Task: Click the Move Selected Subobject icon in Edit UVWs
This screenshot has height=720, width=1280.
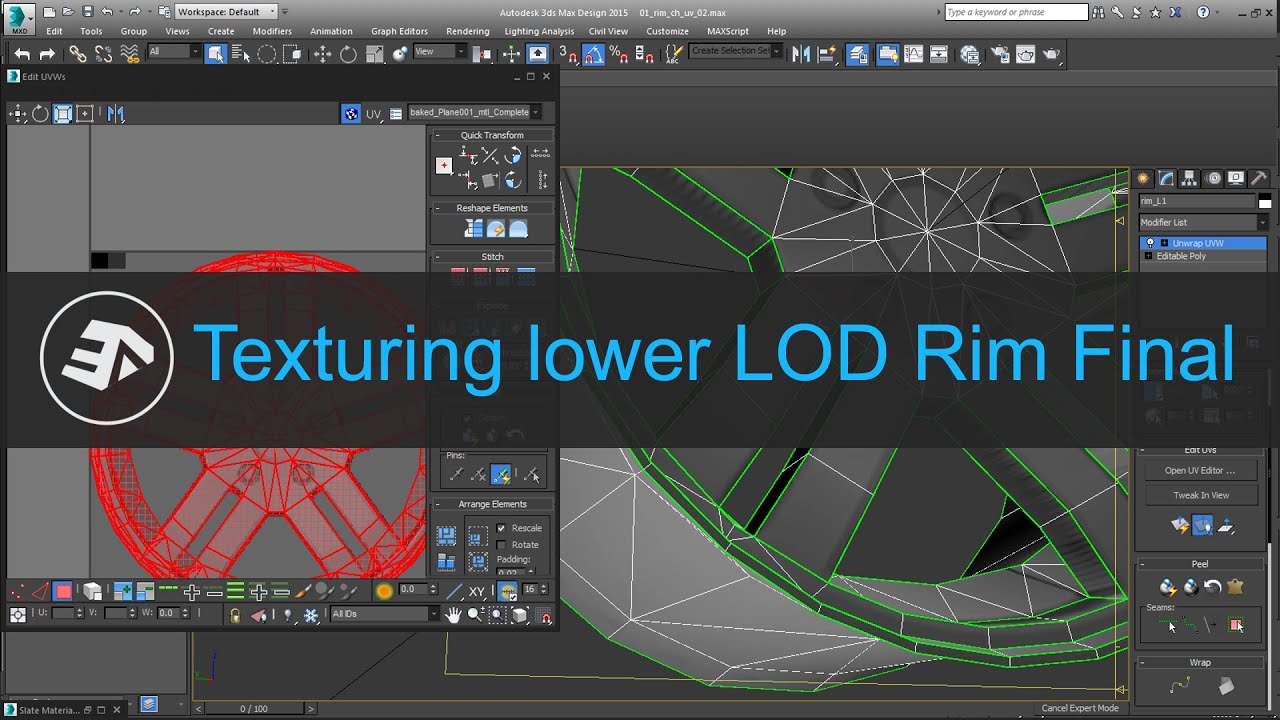Action: [18, 114]
